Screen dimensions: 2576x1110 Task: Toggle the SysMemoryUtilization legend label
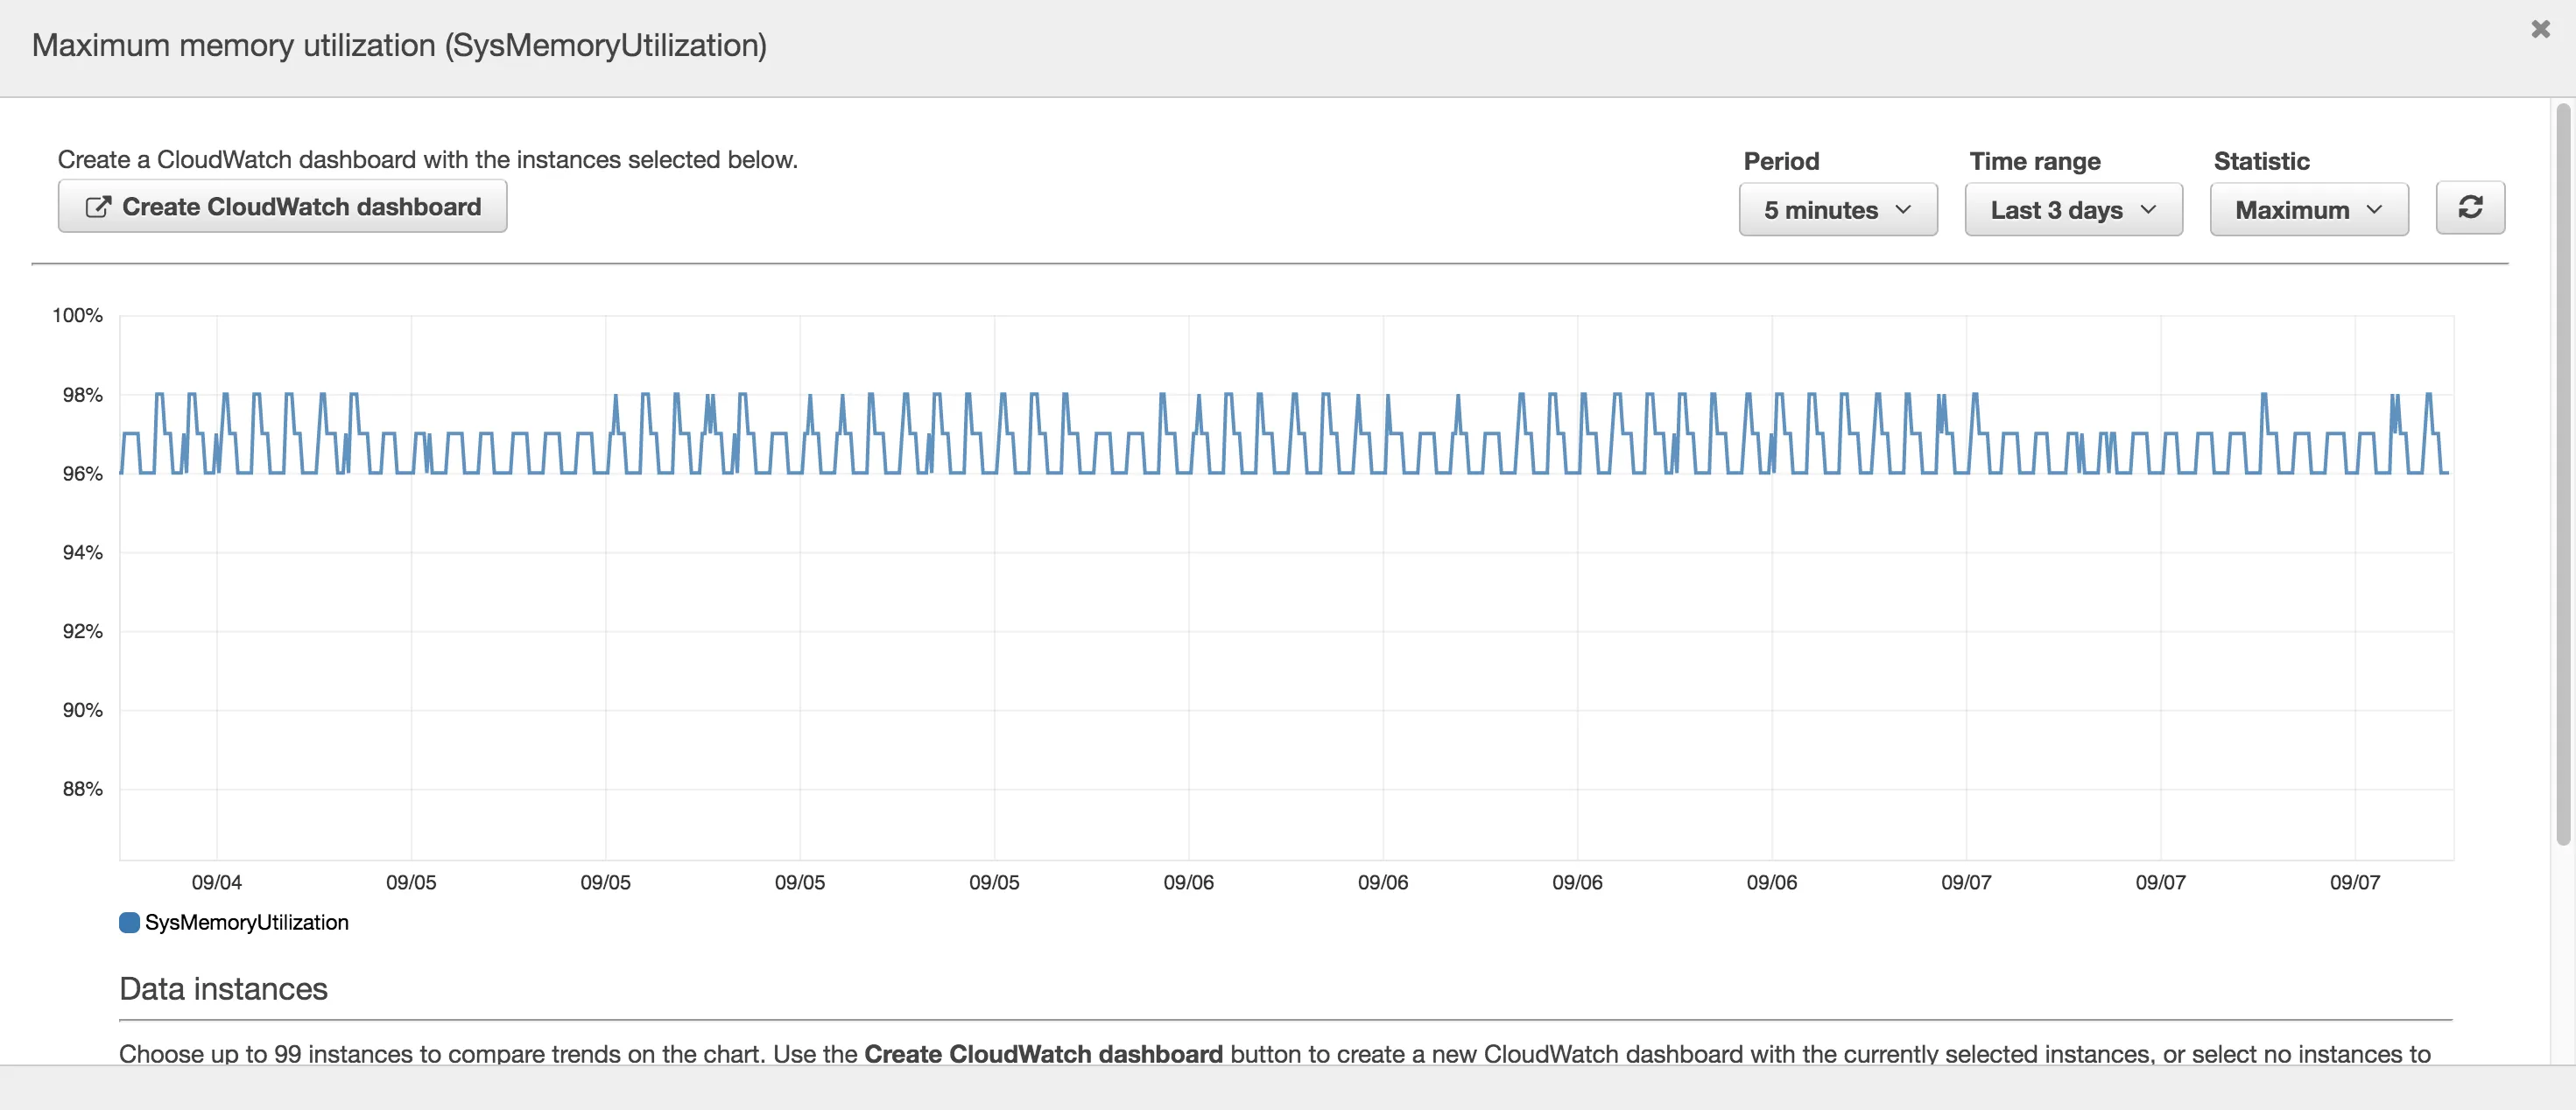pos(246,922)
